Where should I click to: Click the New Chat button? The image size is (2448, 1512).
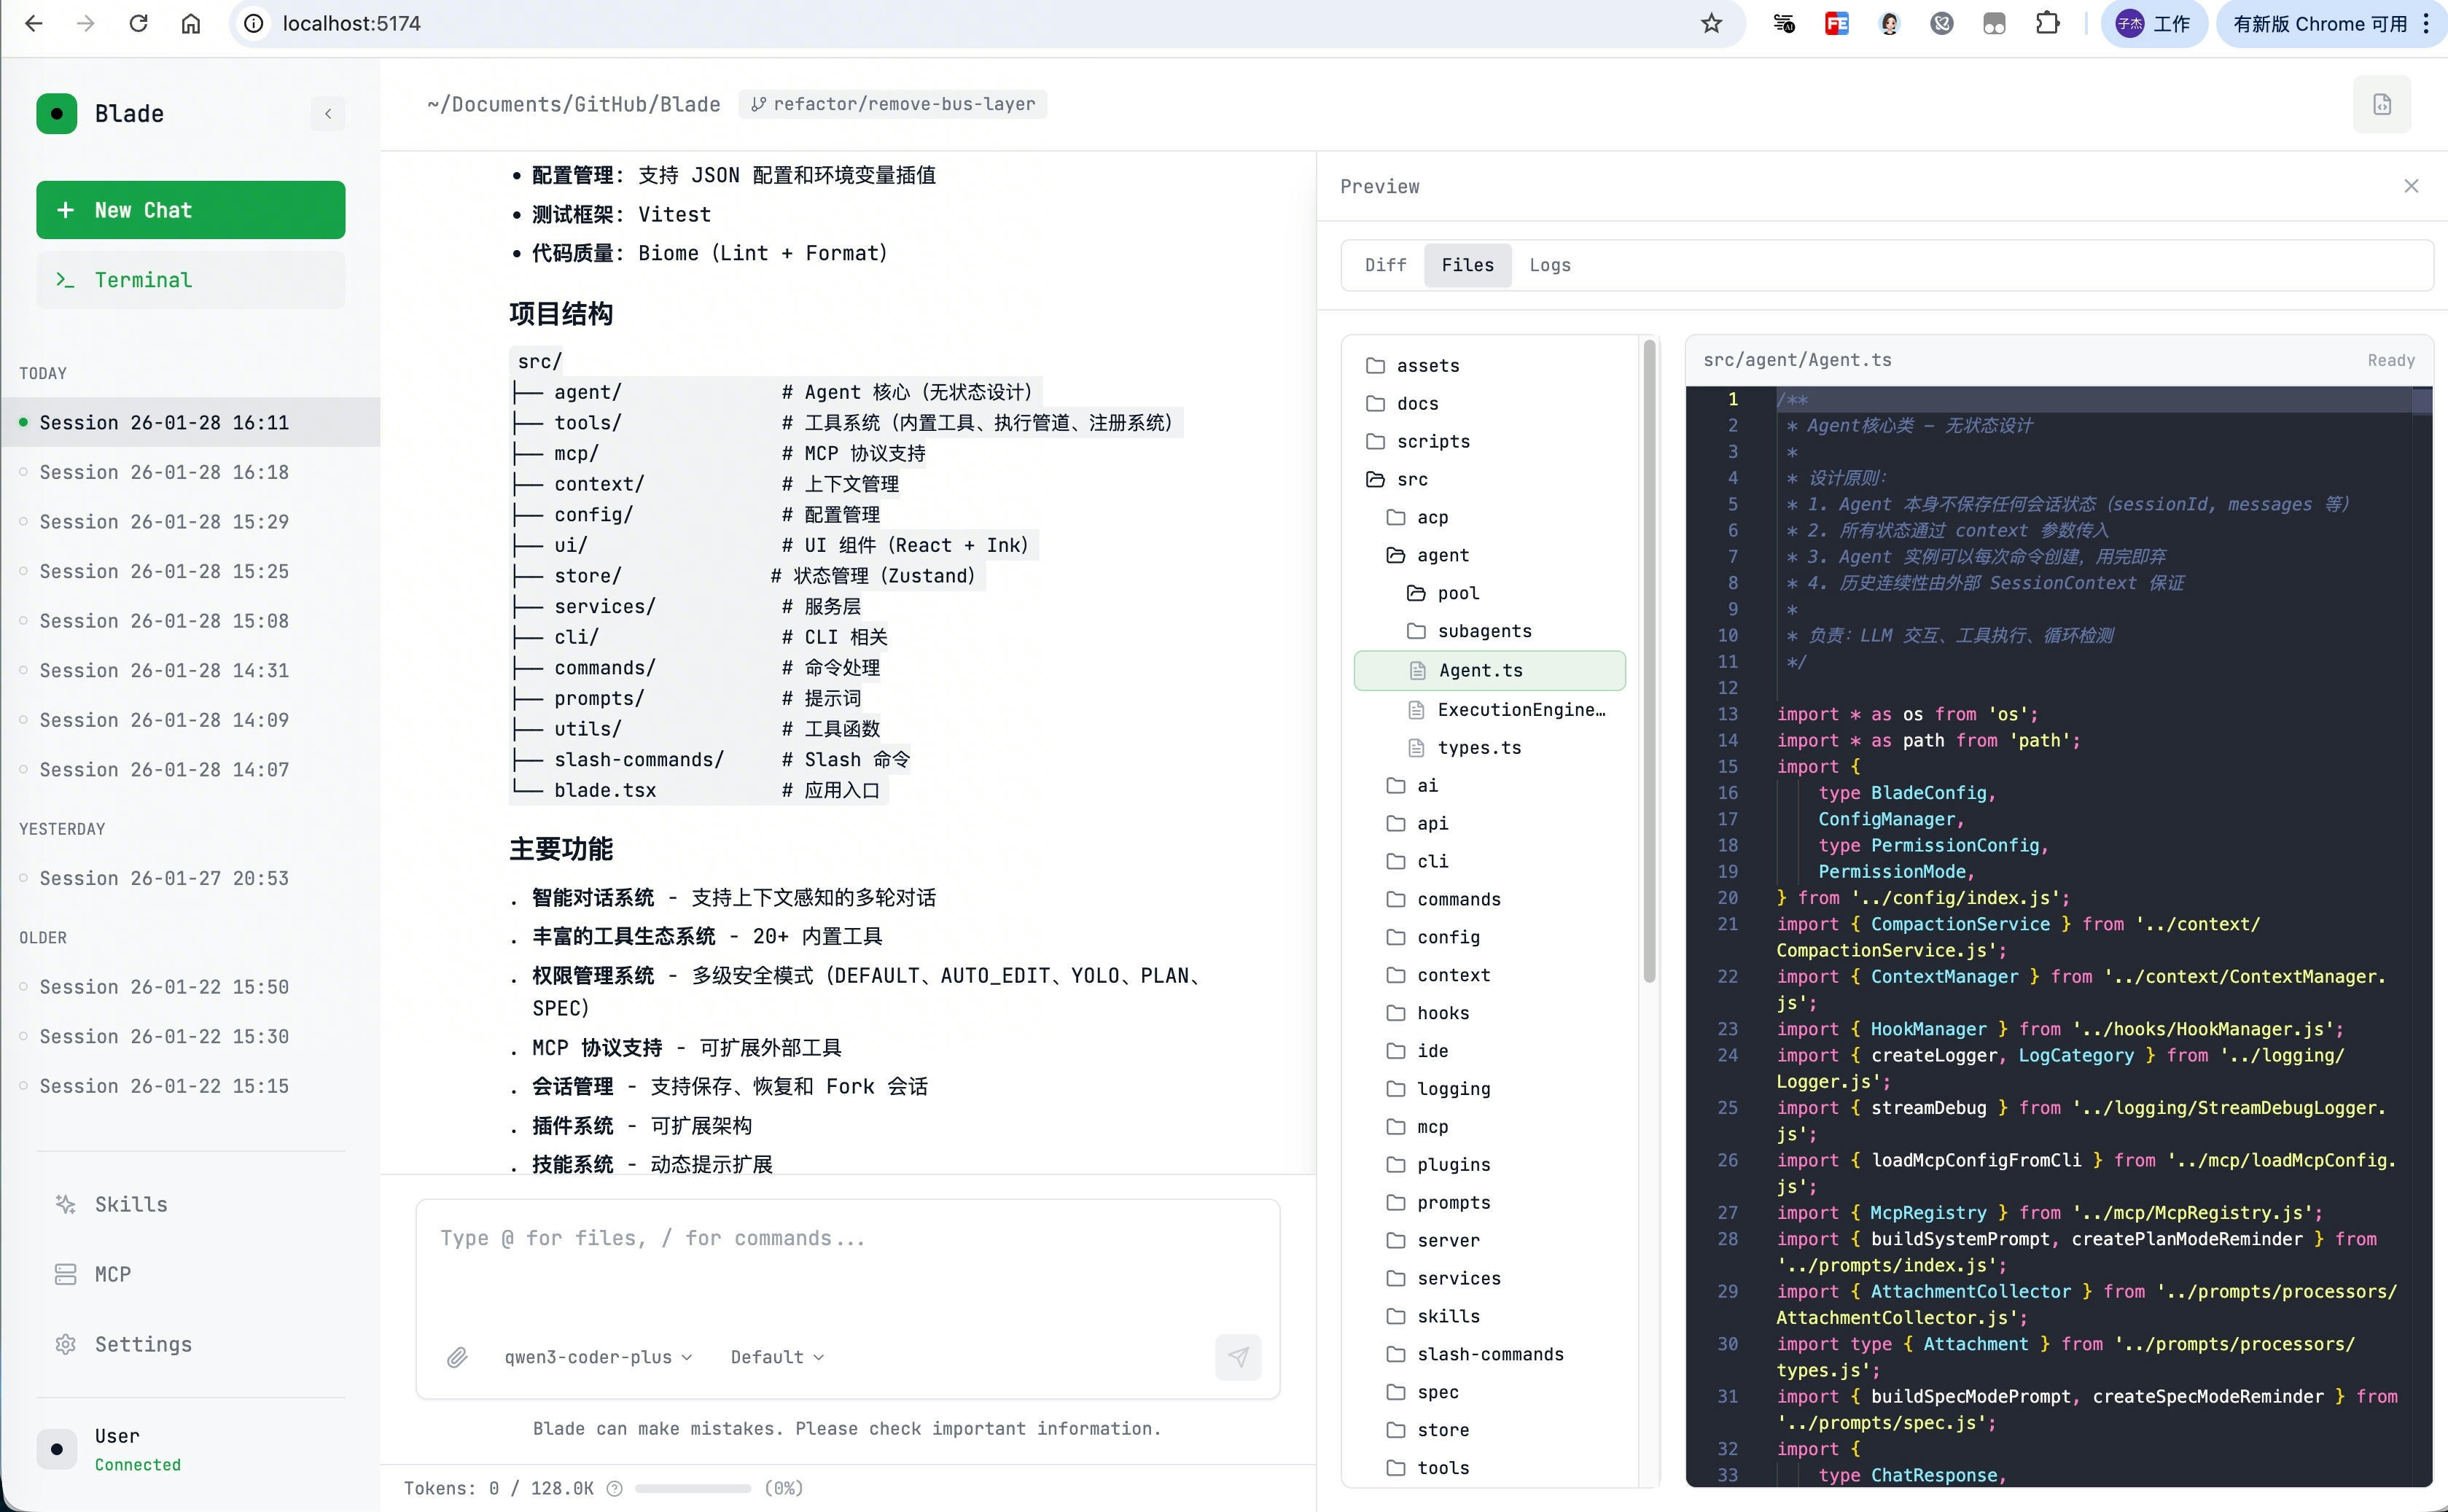pyautogui.click(x=190, y=209)
